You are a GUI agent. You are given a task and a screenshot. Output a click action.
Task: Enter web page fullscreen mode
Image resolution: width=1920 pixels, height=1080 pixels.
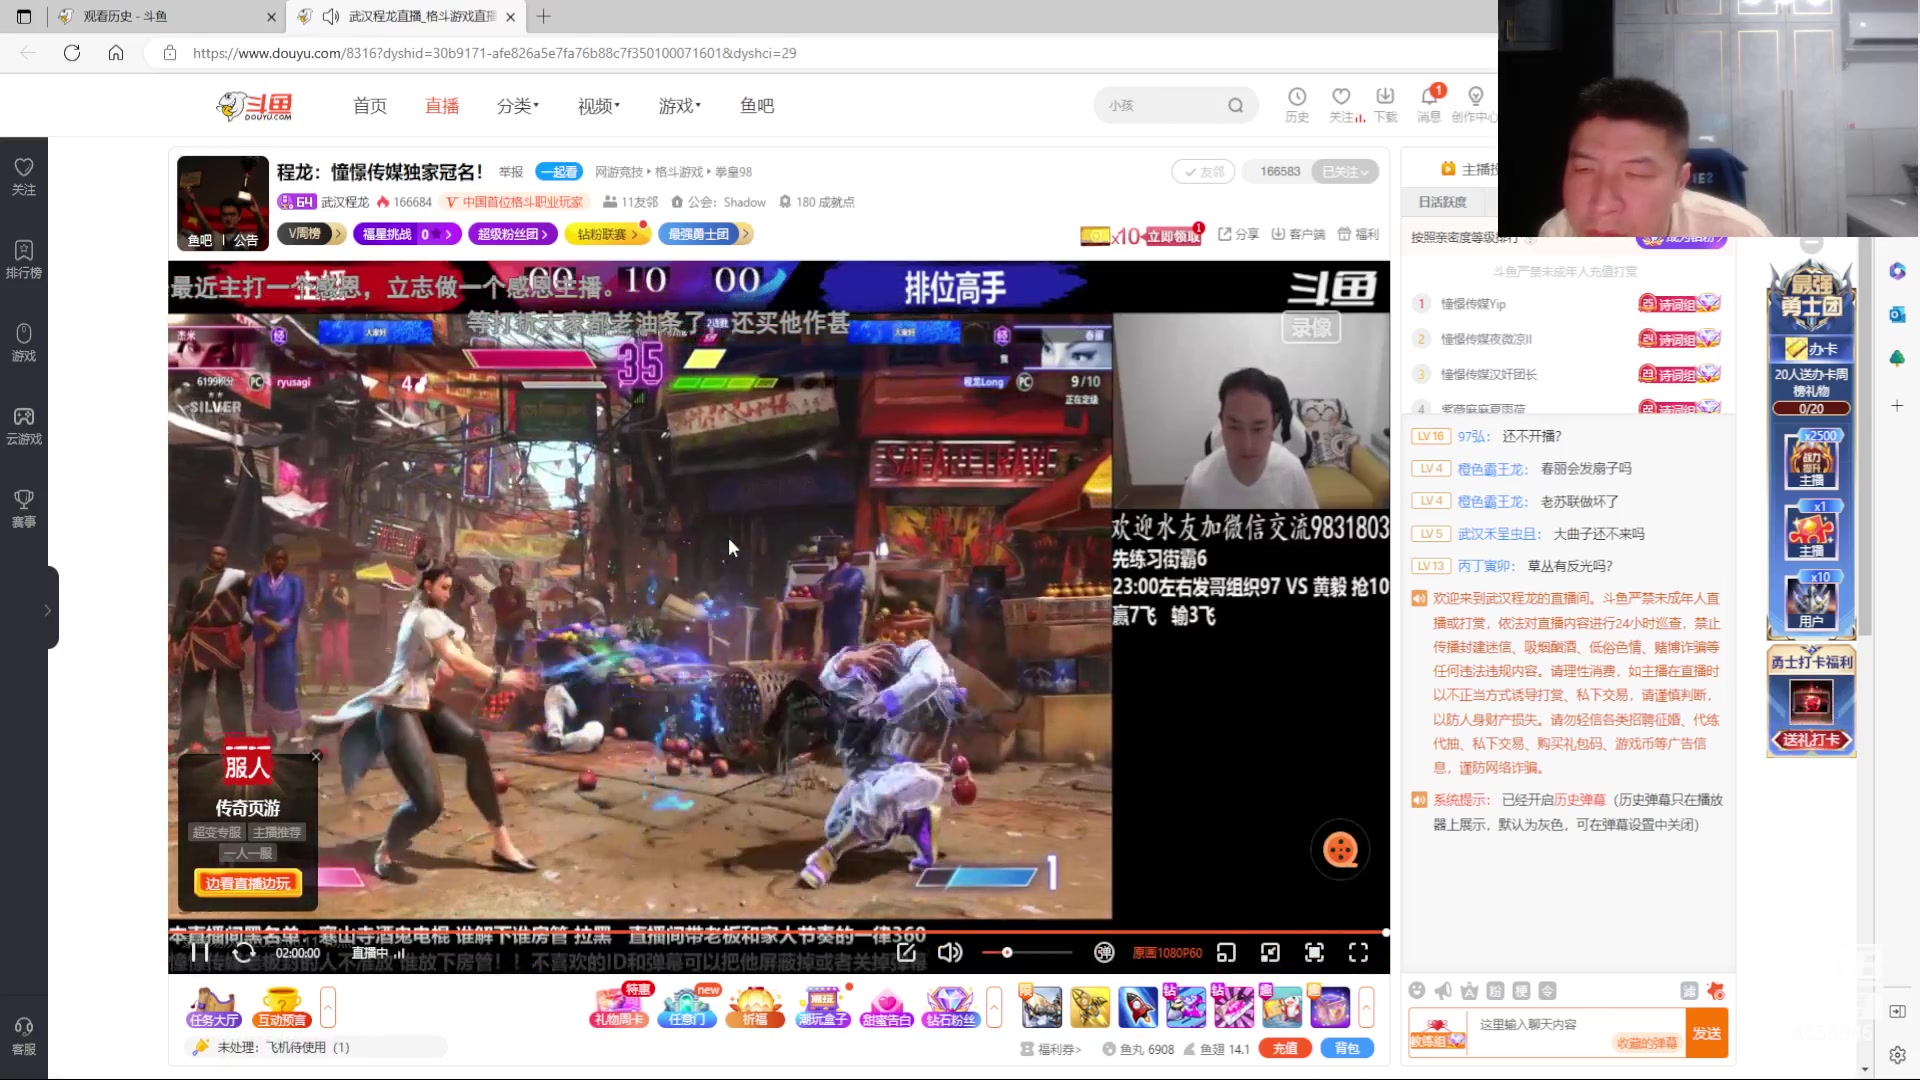[x=1314, y=952]
